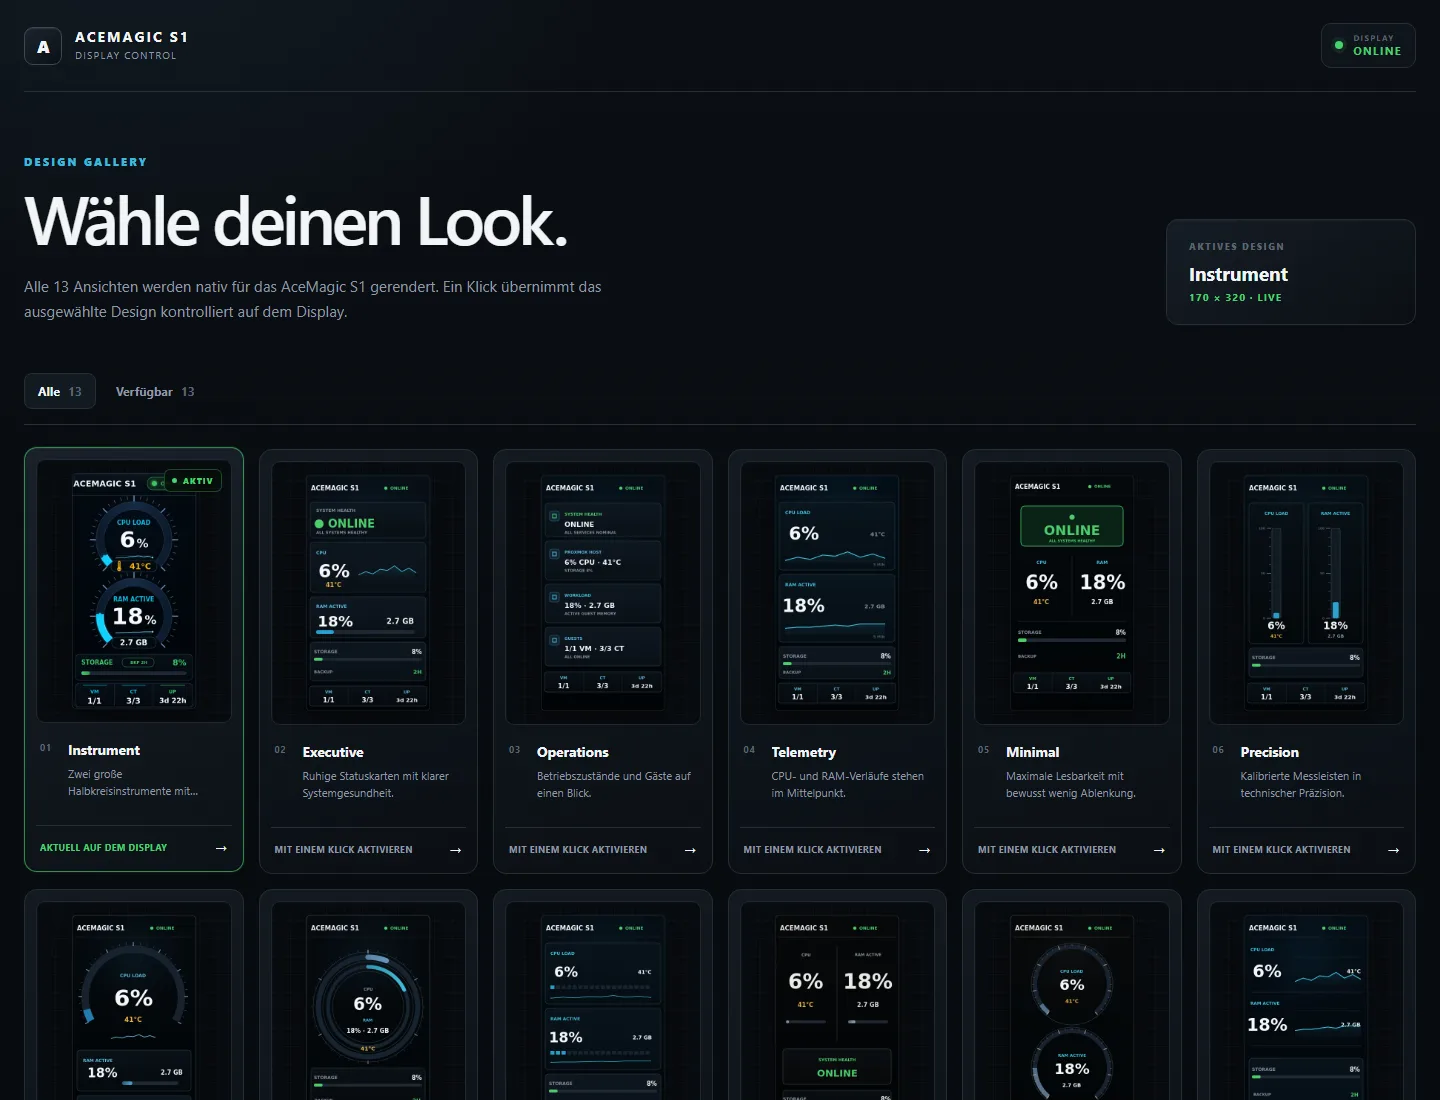1440x1100 pixels.
Task: Click the "05" number on the Minimal card
Action: click(x=984, y=750)
